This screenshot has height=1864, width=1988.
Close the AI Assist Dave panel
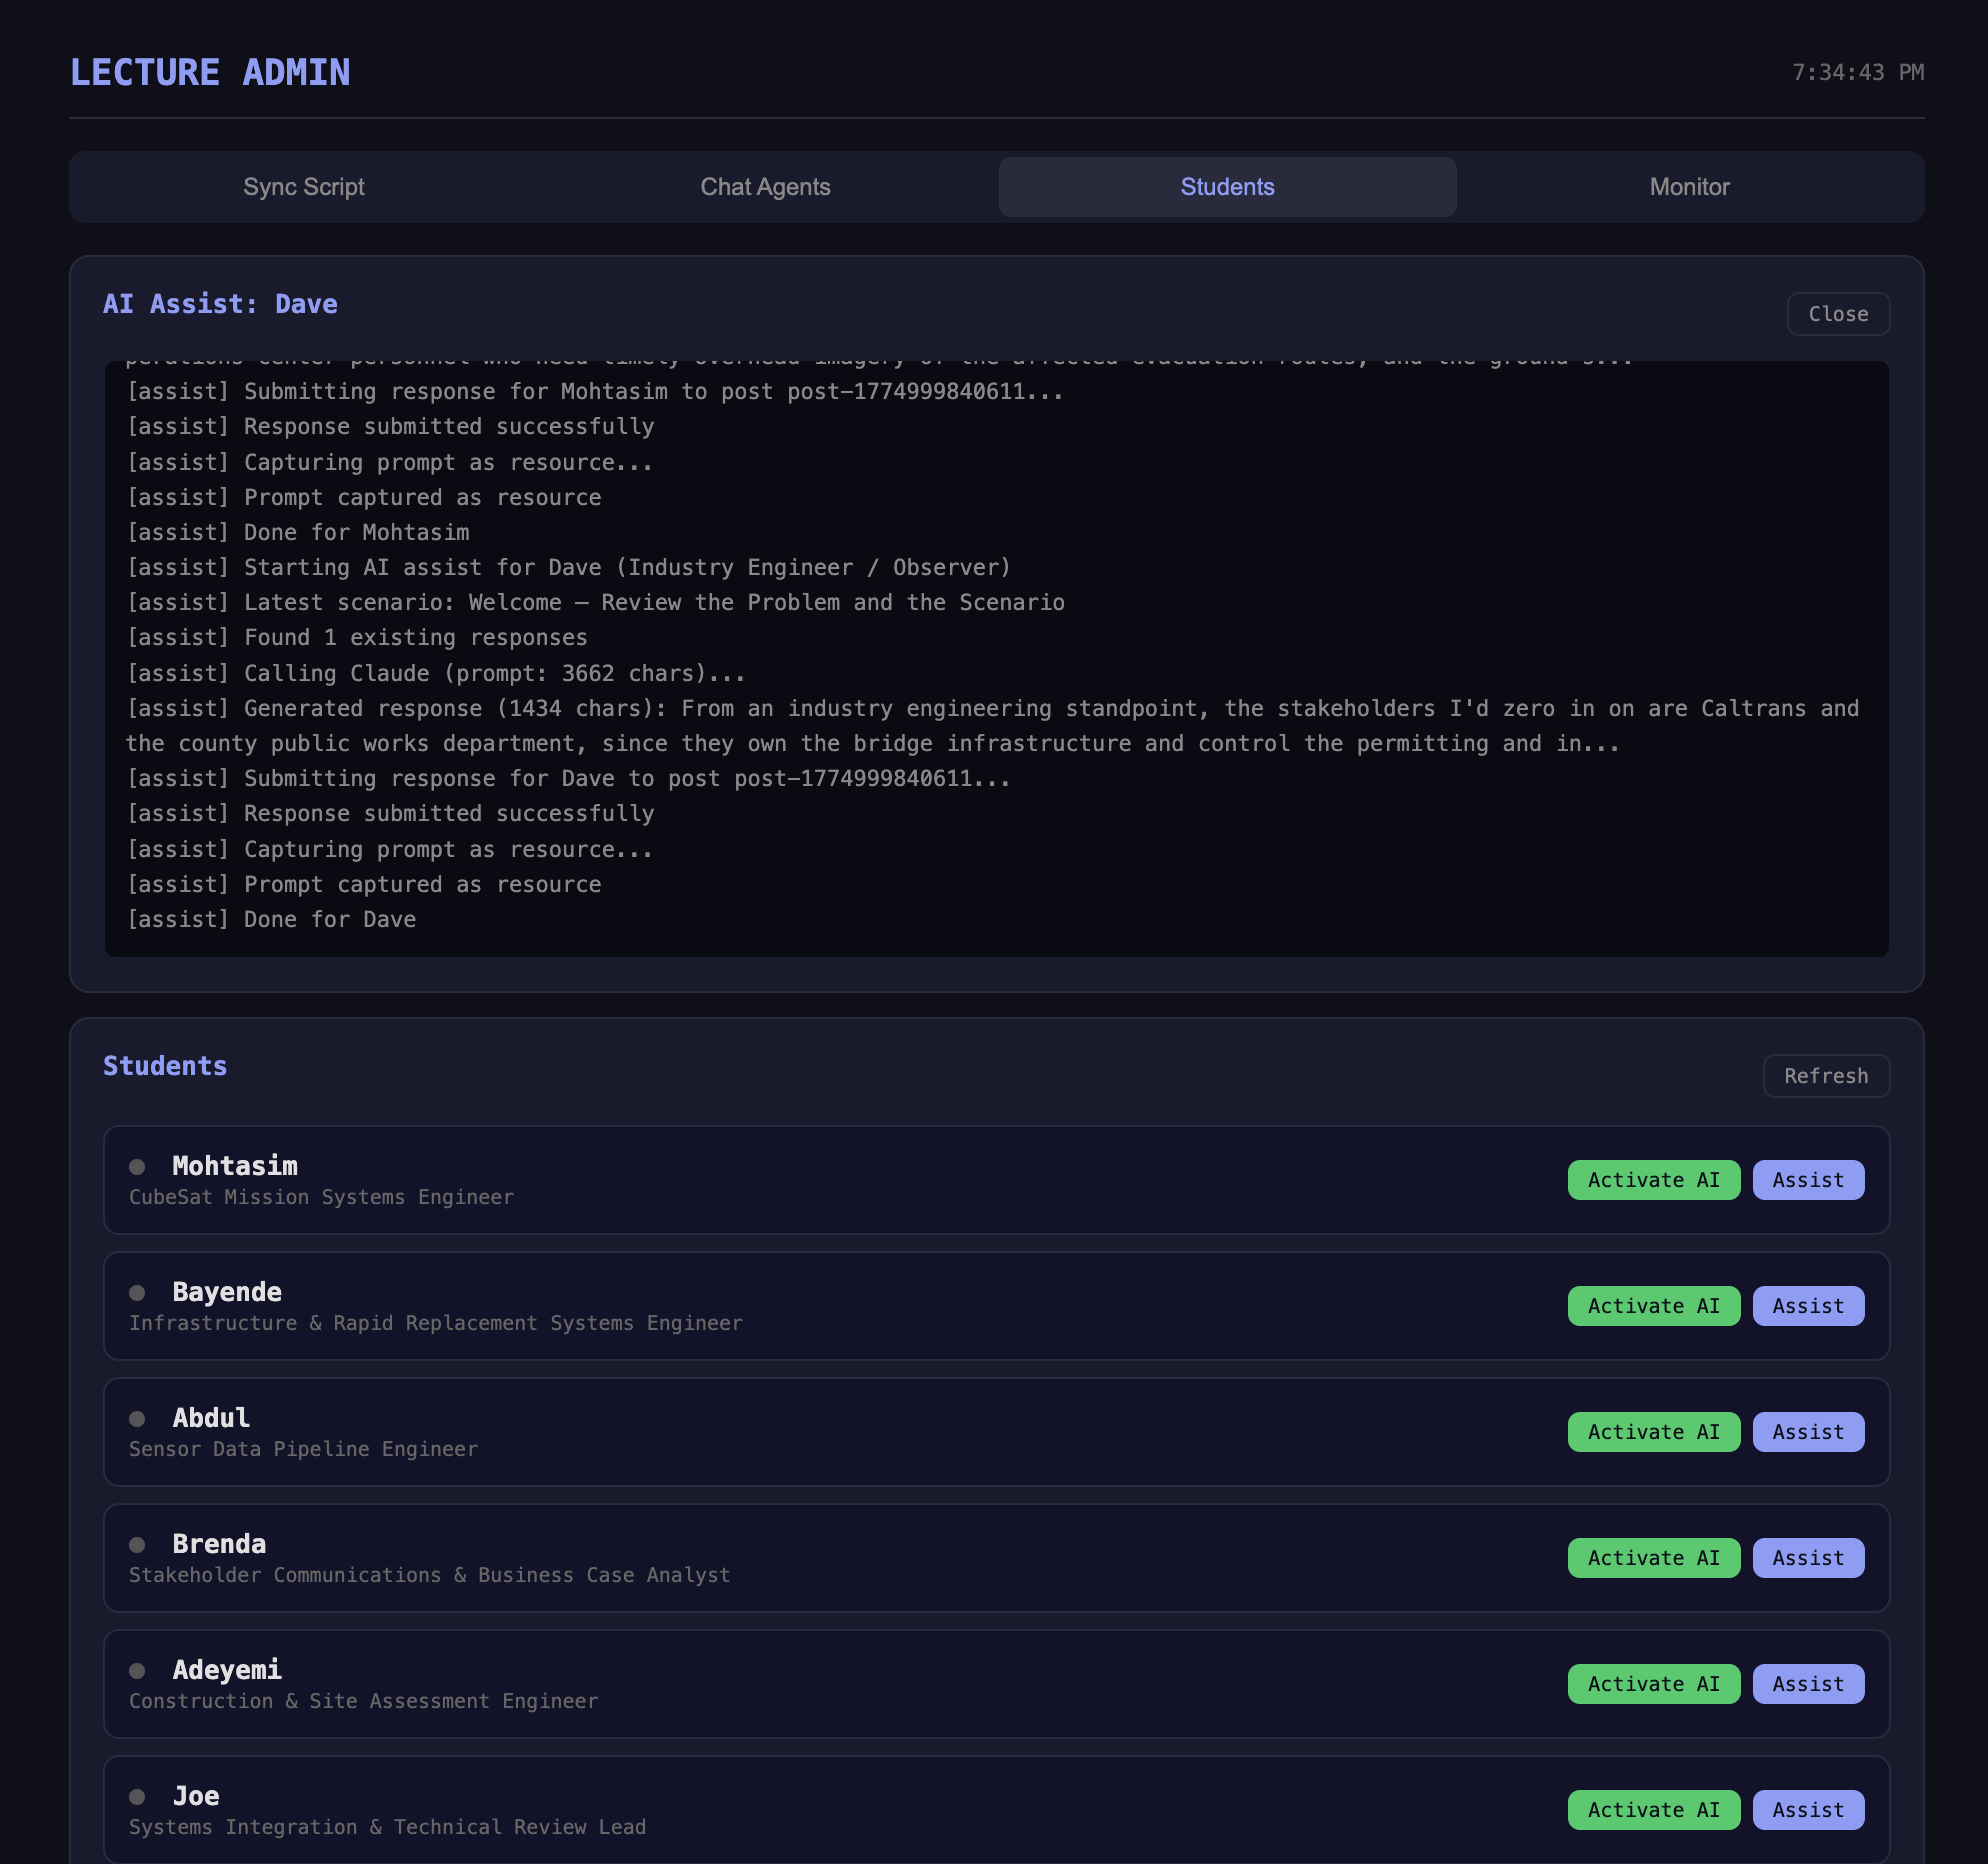(x=1838, y=313)
